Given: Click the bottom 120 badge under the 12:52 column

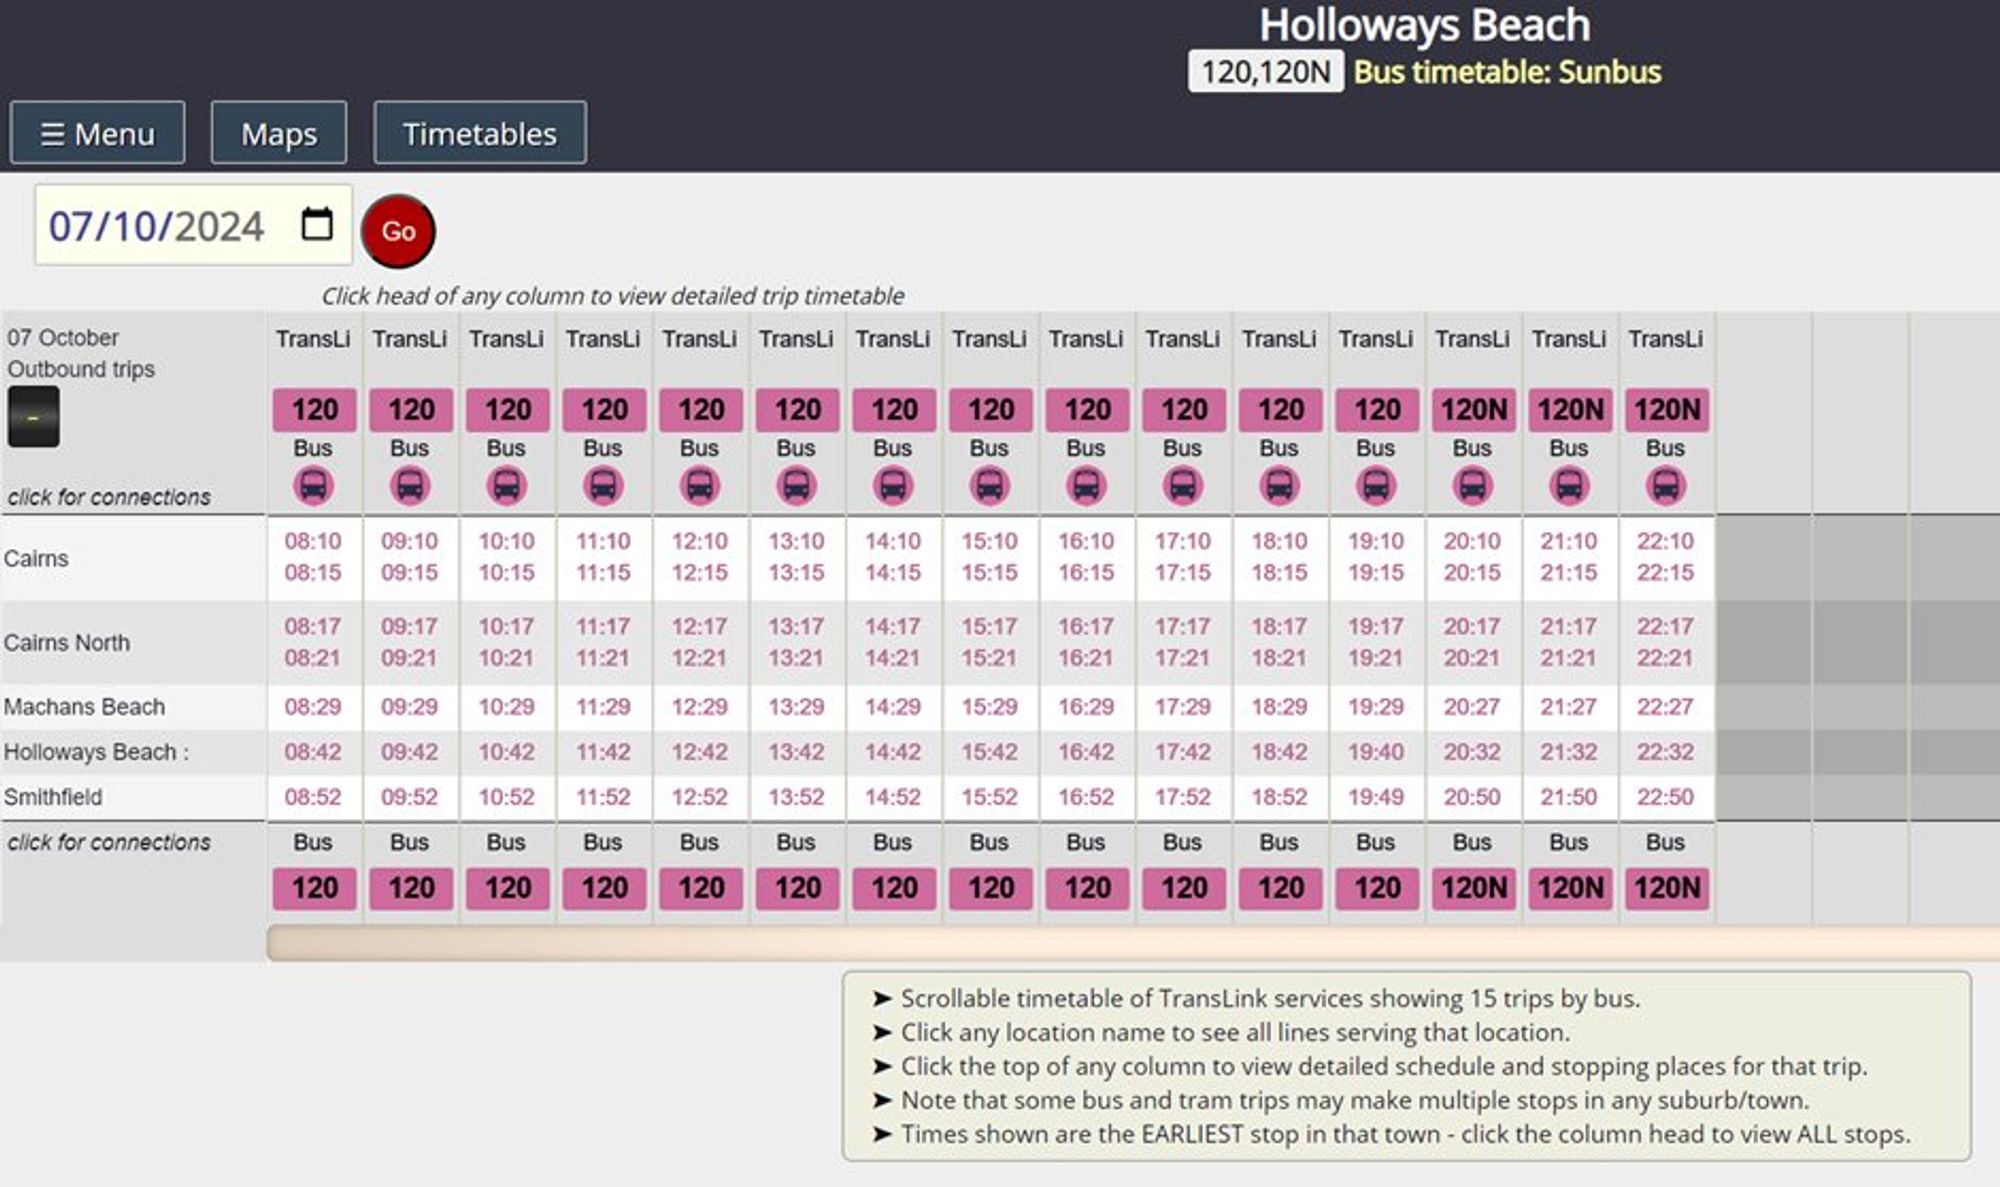Looking at the screenshot, I should click(701, 888).
